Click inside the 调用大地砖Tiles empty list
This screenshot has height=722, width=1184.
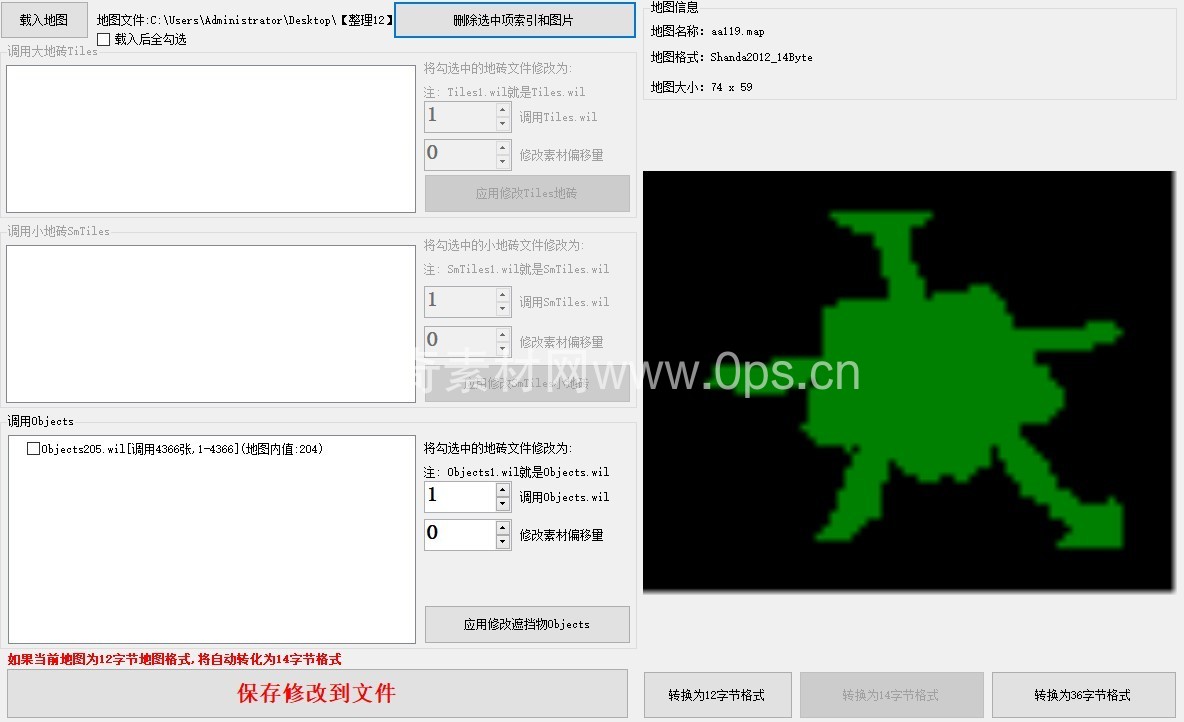click(x=211, y=139)
